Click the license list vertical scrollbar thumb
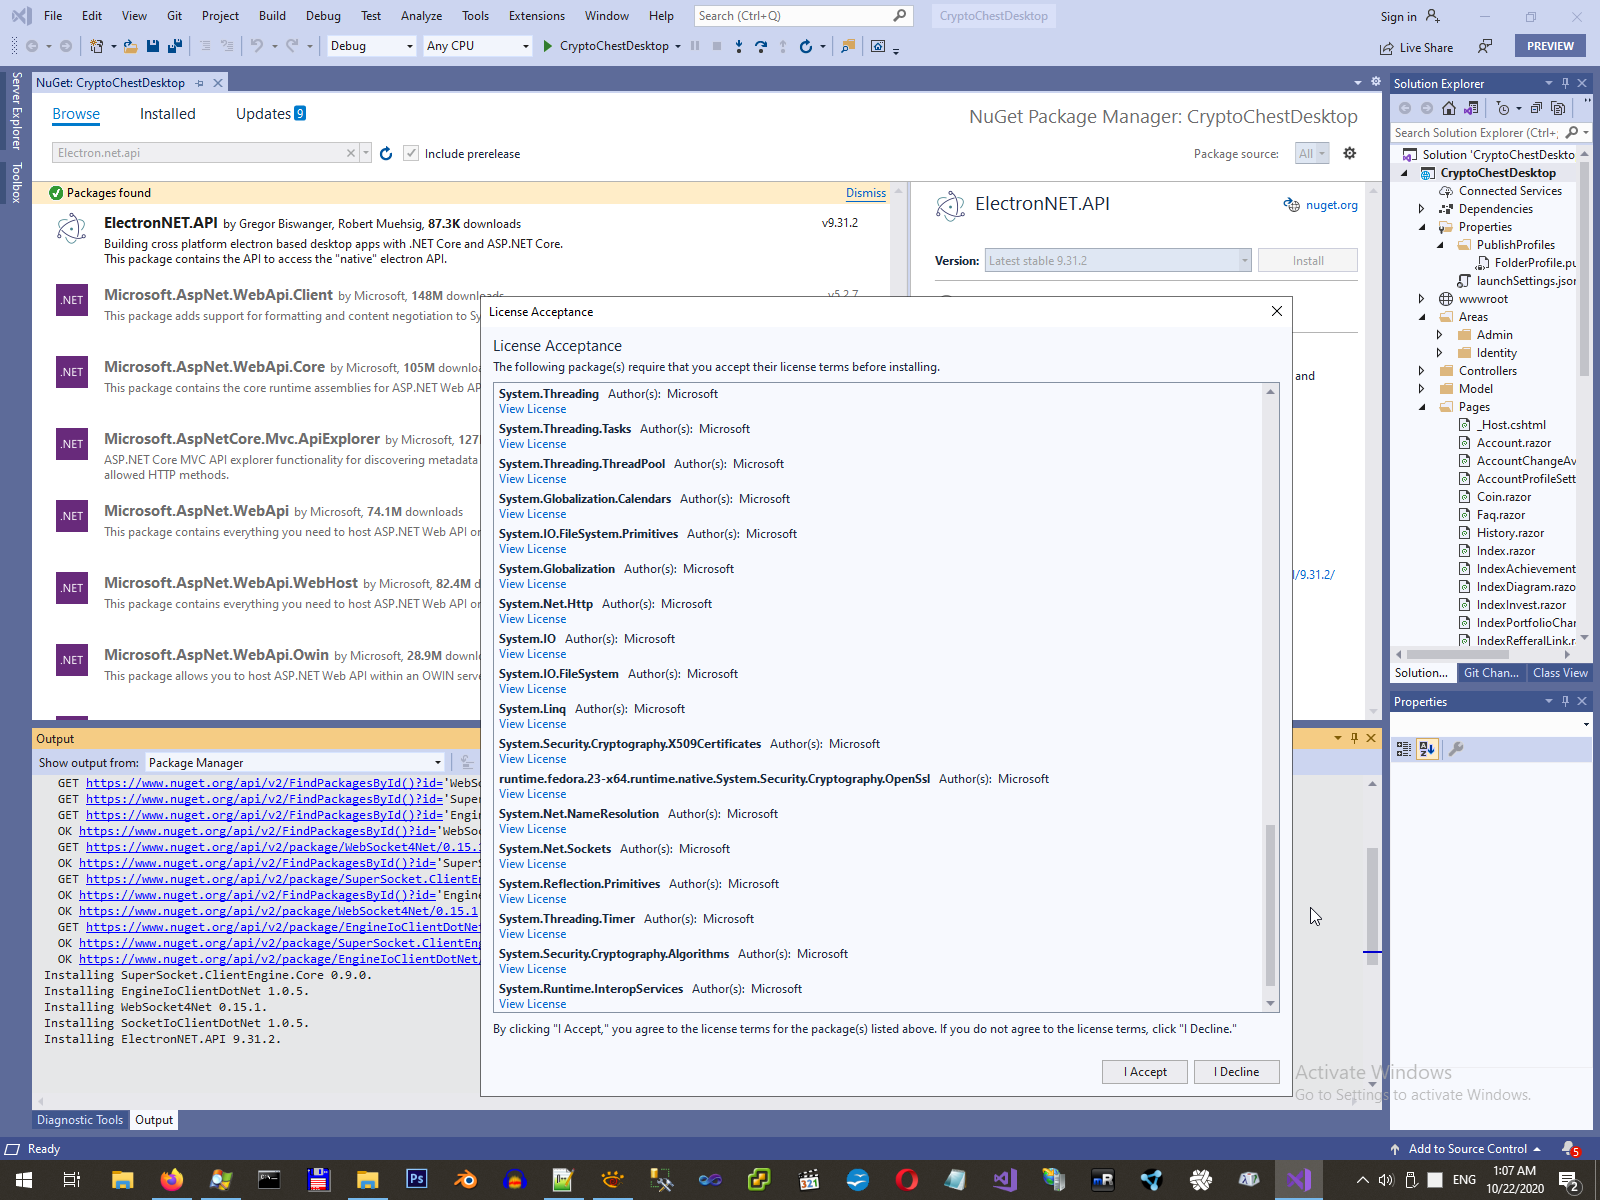Viewport: 1600px width, 1200px height. (x=1271, y=905)
